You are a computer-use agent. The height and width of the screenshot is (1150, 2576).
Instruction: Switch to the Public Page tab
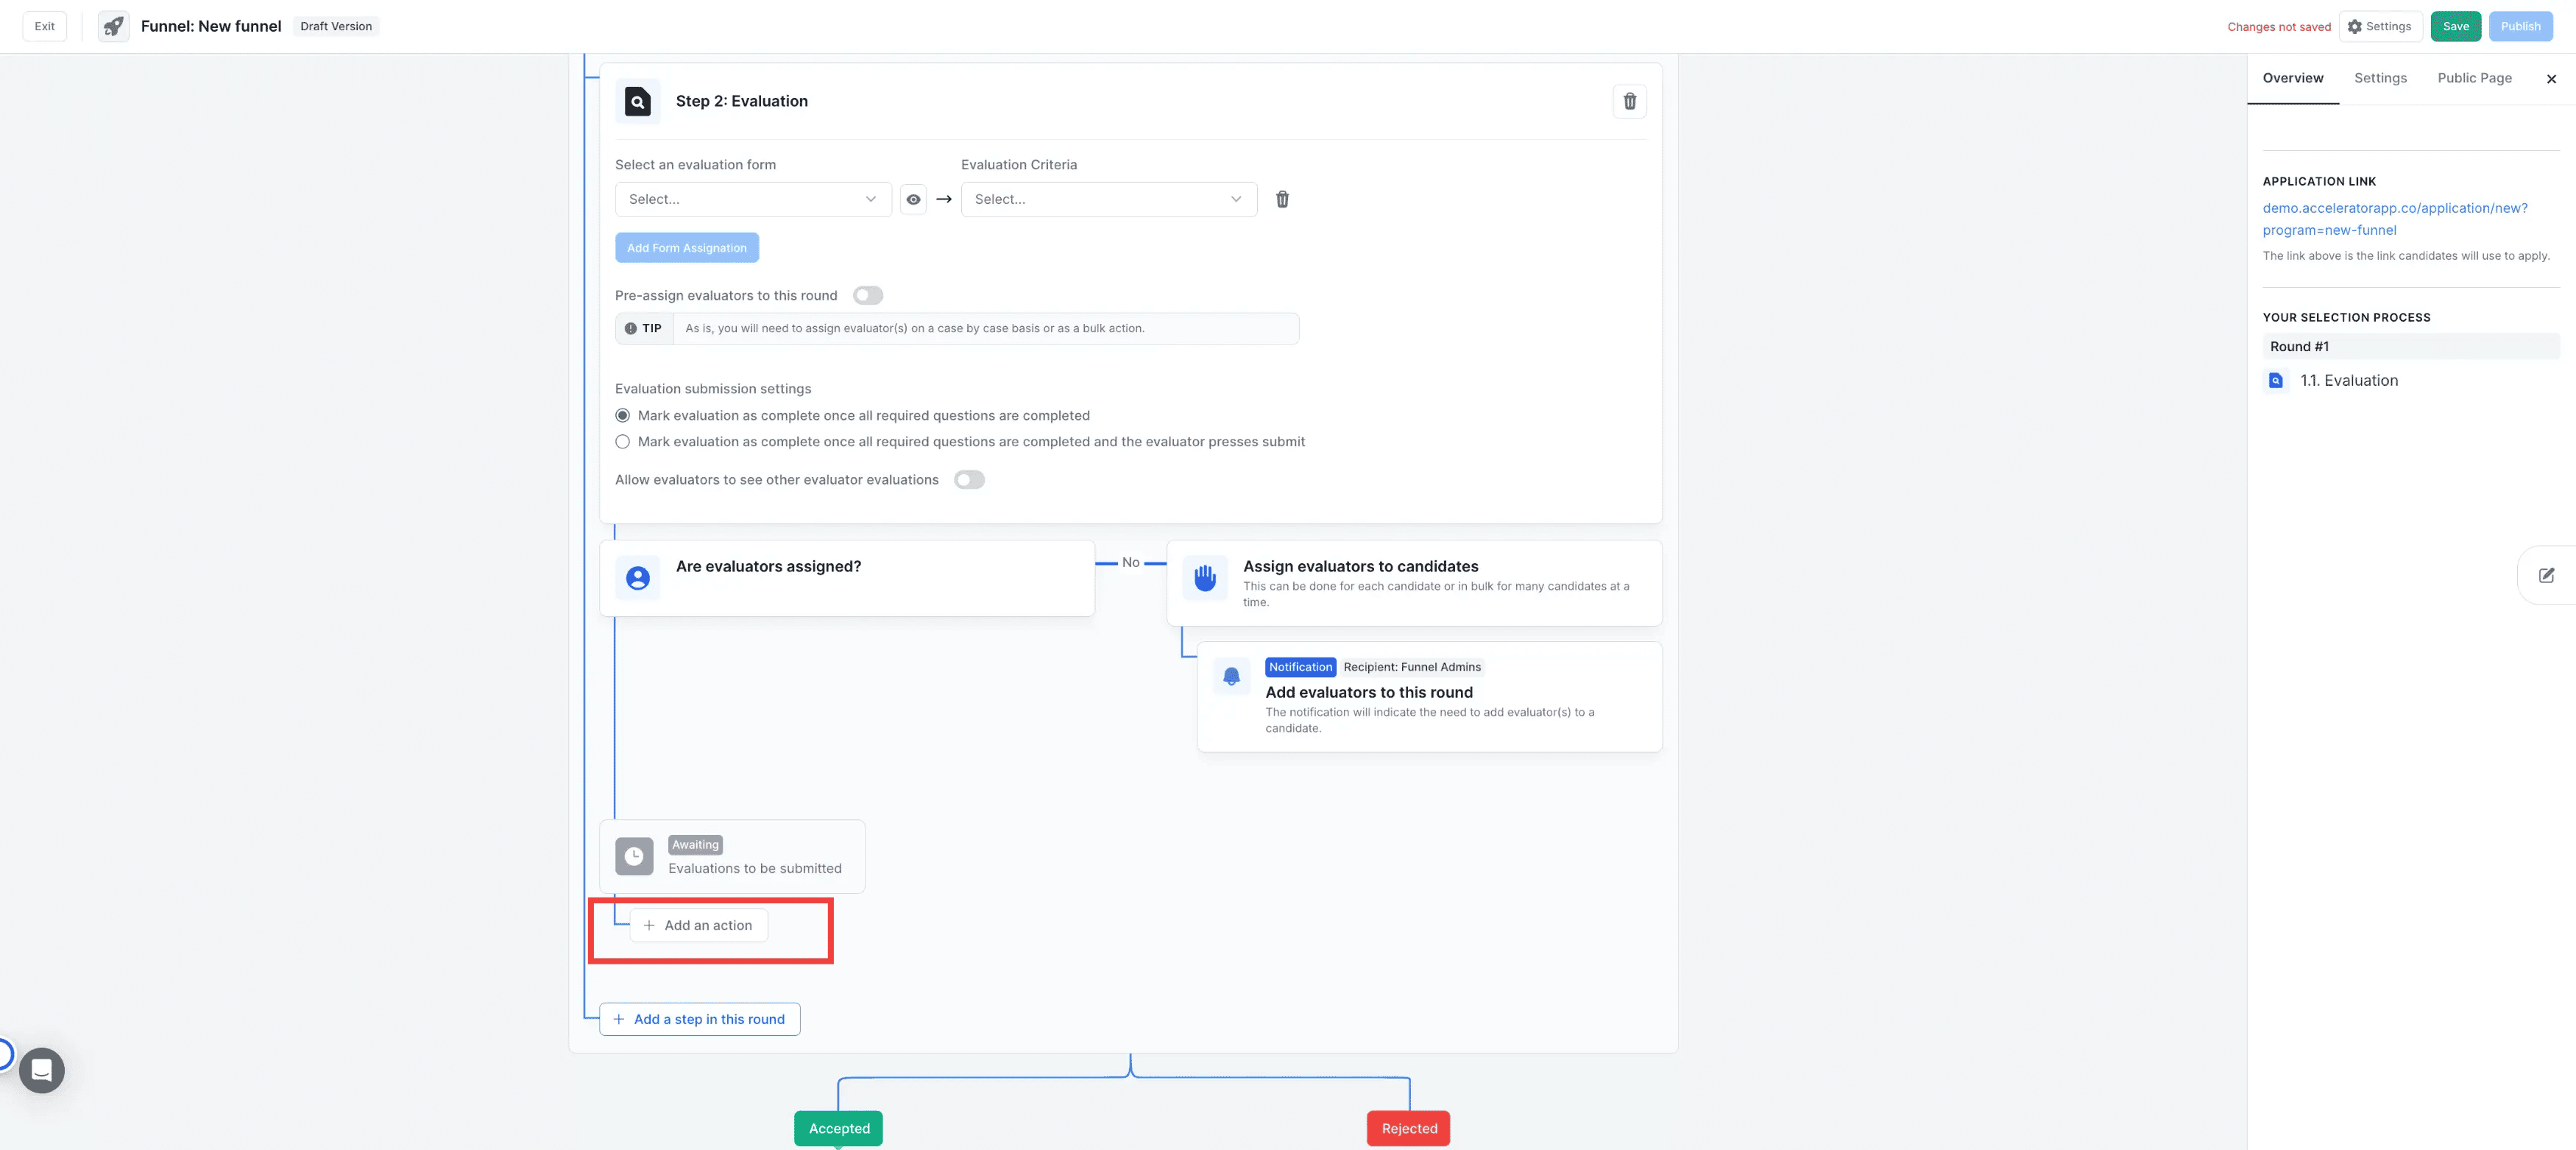point(2474,78)
